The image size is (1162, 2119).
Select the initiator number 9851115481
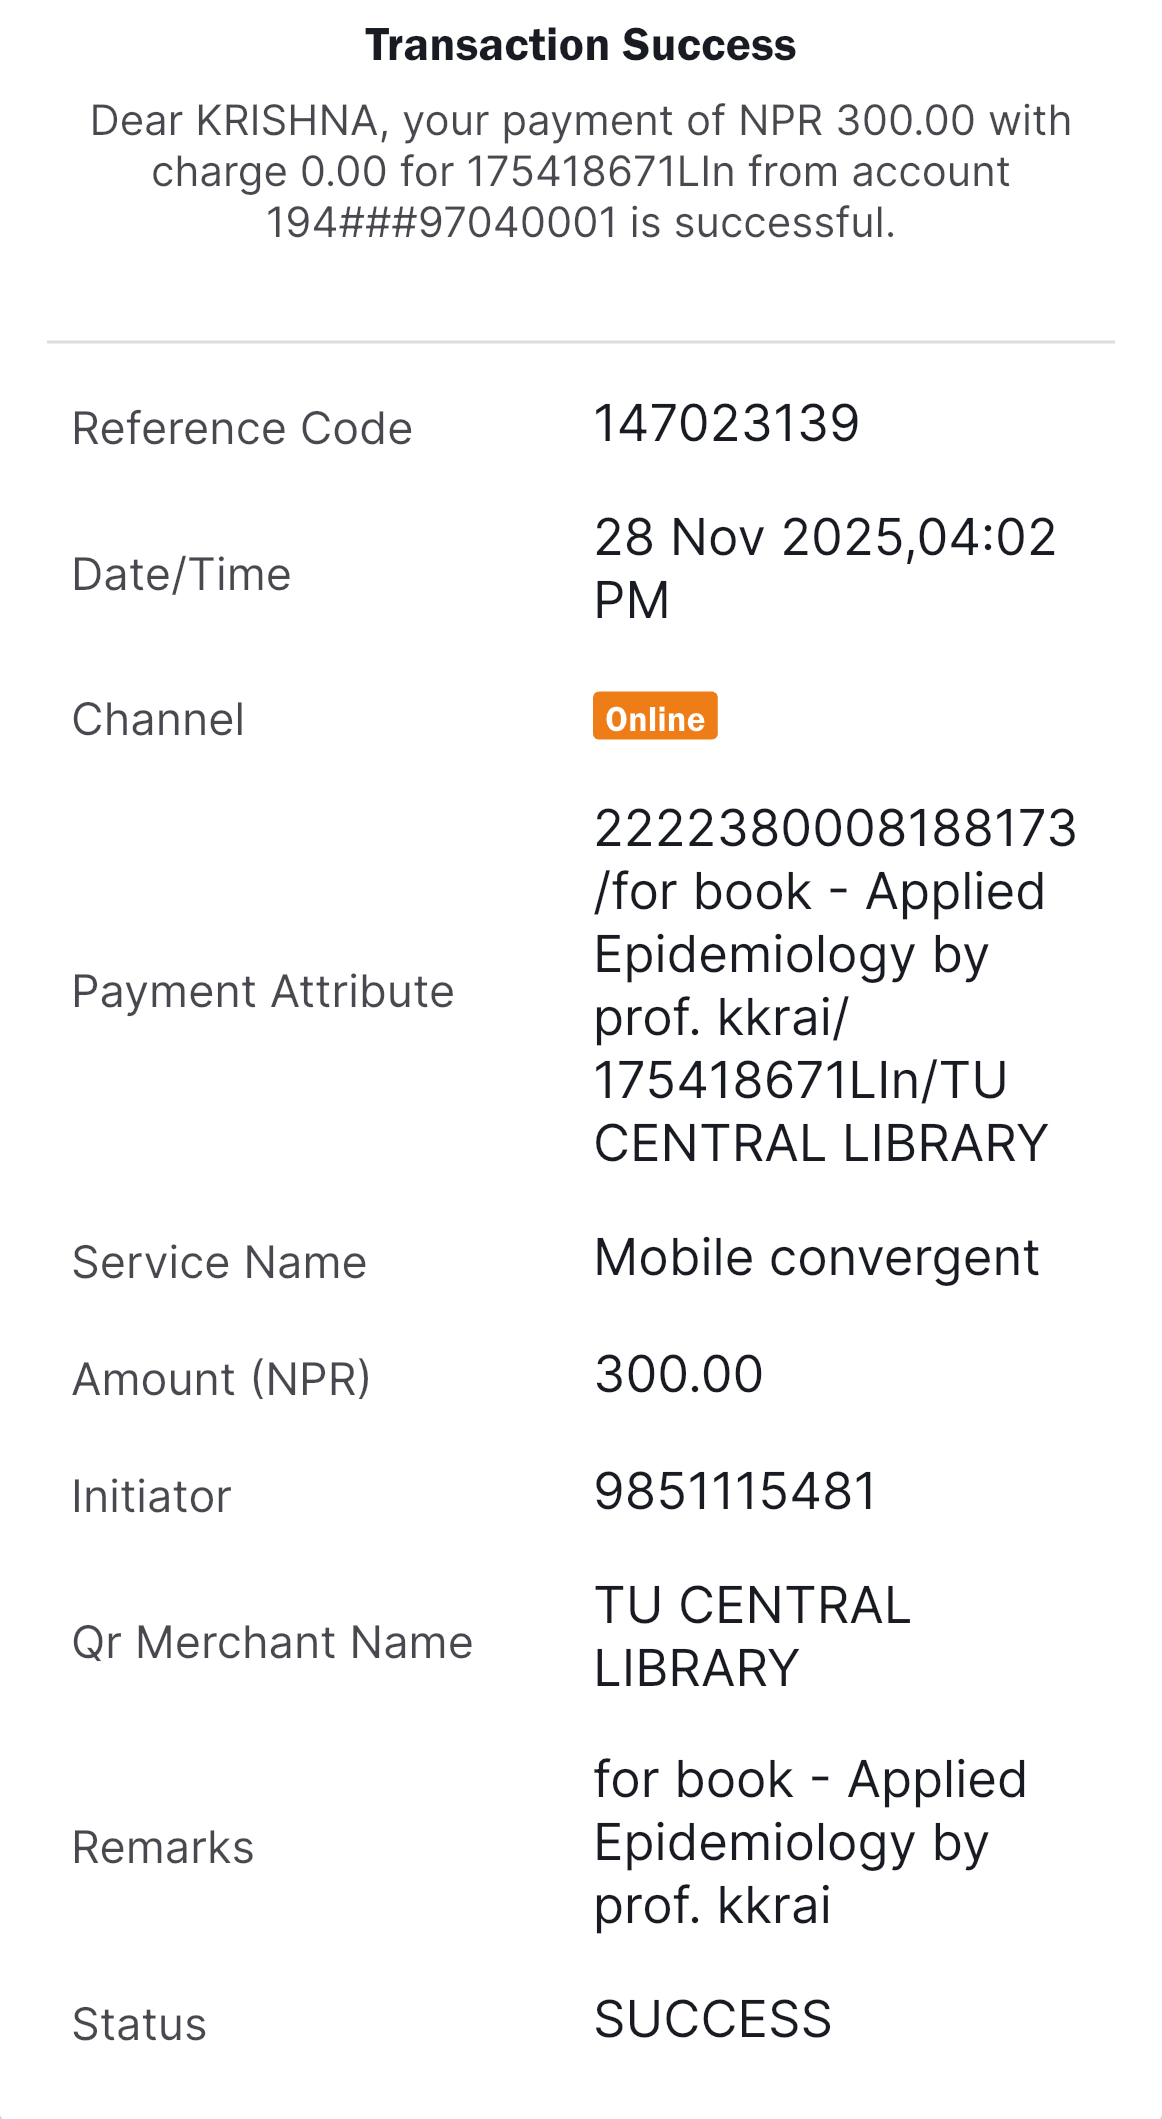tap(735, 1491)
